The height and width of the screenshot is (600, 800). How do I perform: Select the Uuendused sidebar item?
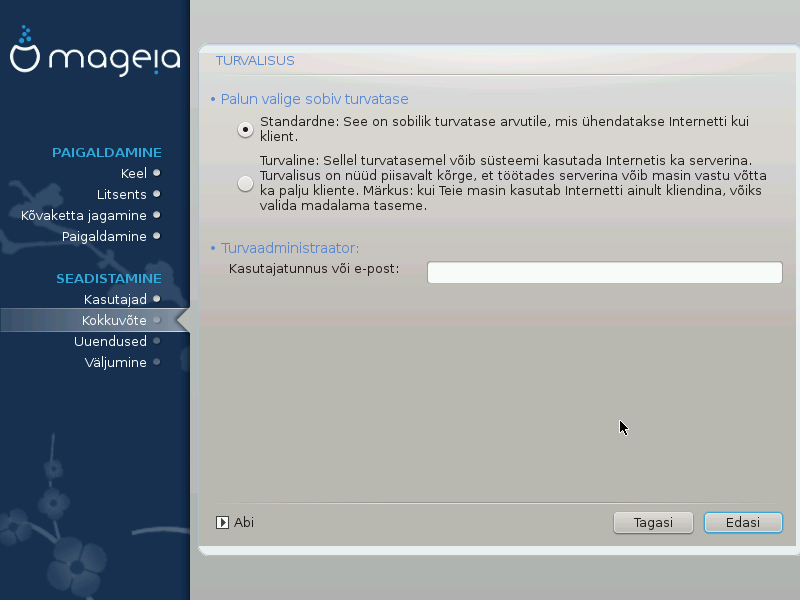[x=110, y=341]
